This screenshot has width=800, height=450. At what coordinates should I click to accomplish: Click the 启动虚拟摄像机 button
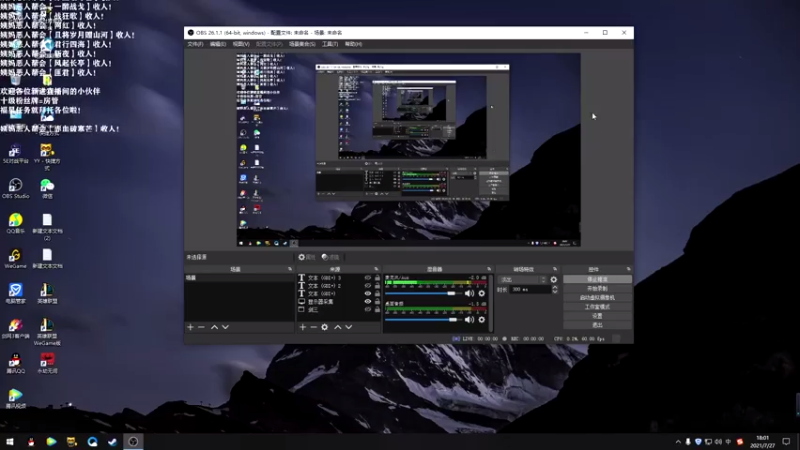tap(597, 297)
